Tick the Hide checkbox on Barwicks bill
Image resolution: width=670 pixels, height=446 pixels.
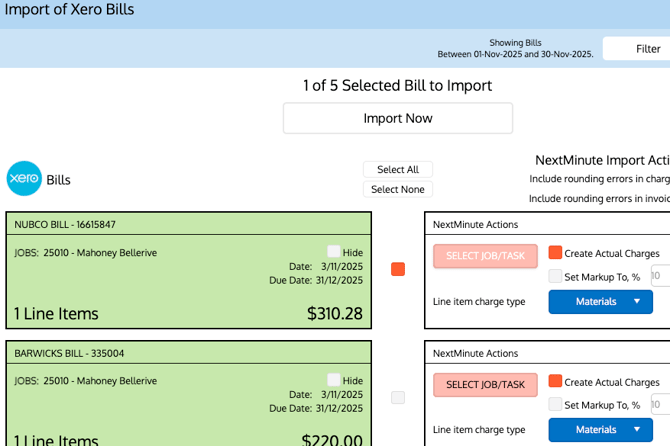334,380
